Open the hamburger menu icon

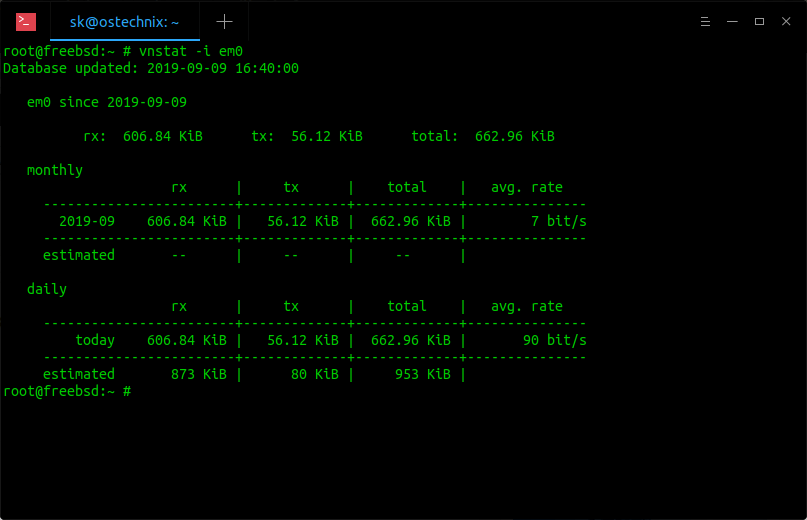pos(705,22)
